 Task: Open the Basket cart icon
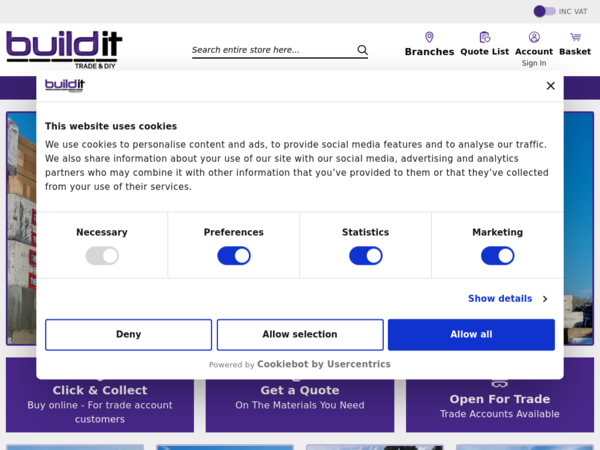tap(575, 37)
